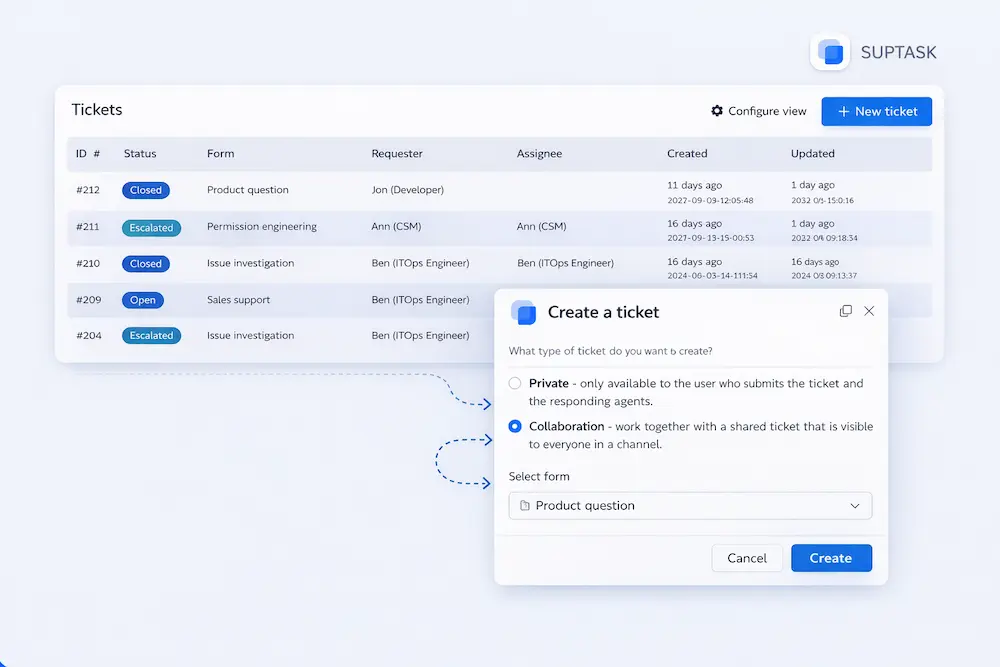The width and height of the screenshot is (1000, 667).
Task: Click the Escalated badge on ticket #204
Action: [x=151, y=335]
